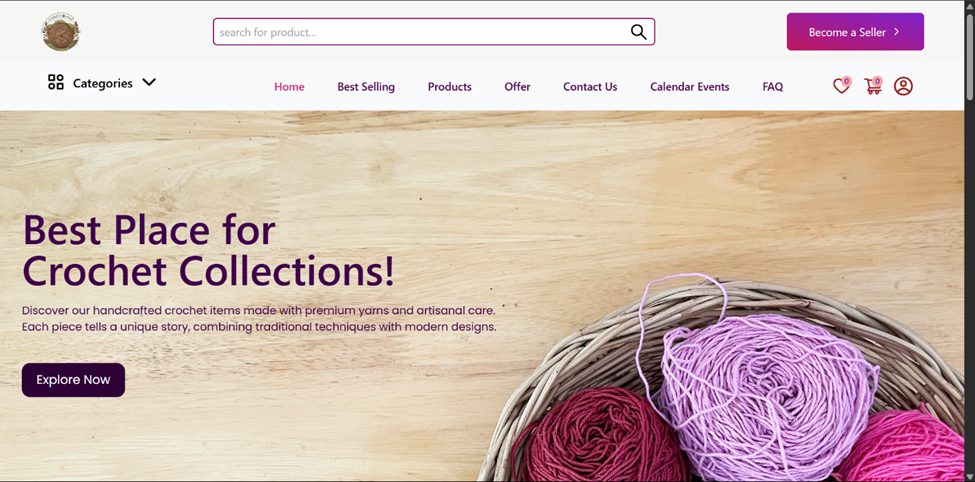Open the user account profile icon
The width and height of the screenshot is (975, 482).
coord(903,86)
